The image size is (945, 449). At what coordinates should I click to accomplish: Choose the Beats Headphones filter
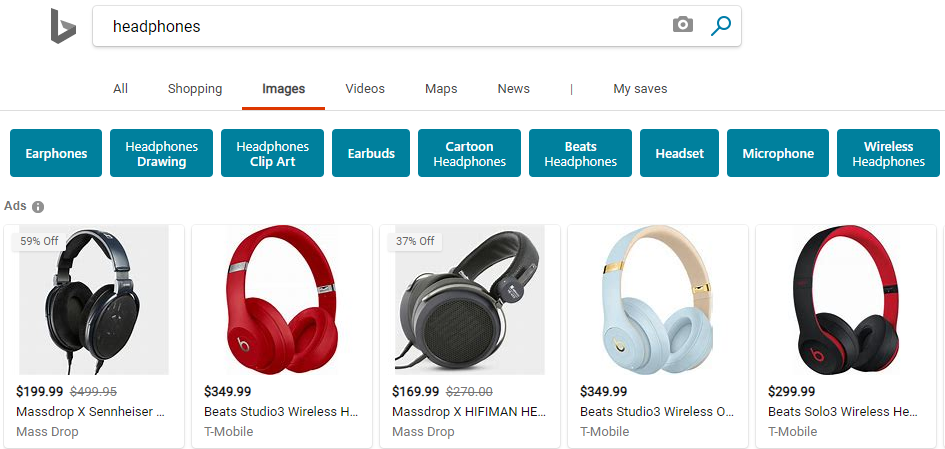pos(580,153)
